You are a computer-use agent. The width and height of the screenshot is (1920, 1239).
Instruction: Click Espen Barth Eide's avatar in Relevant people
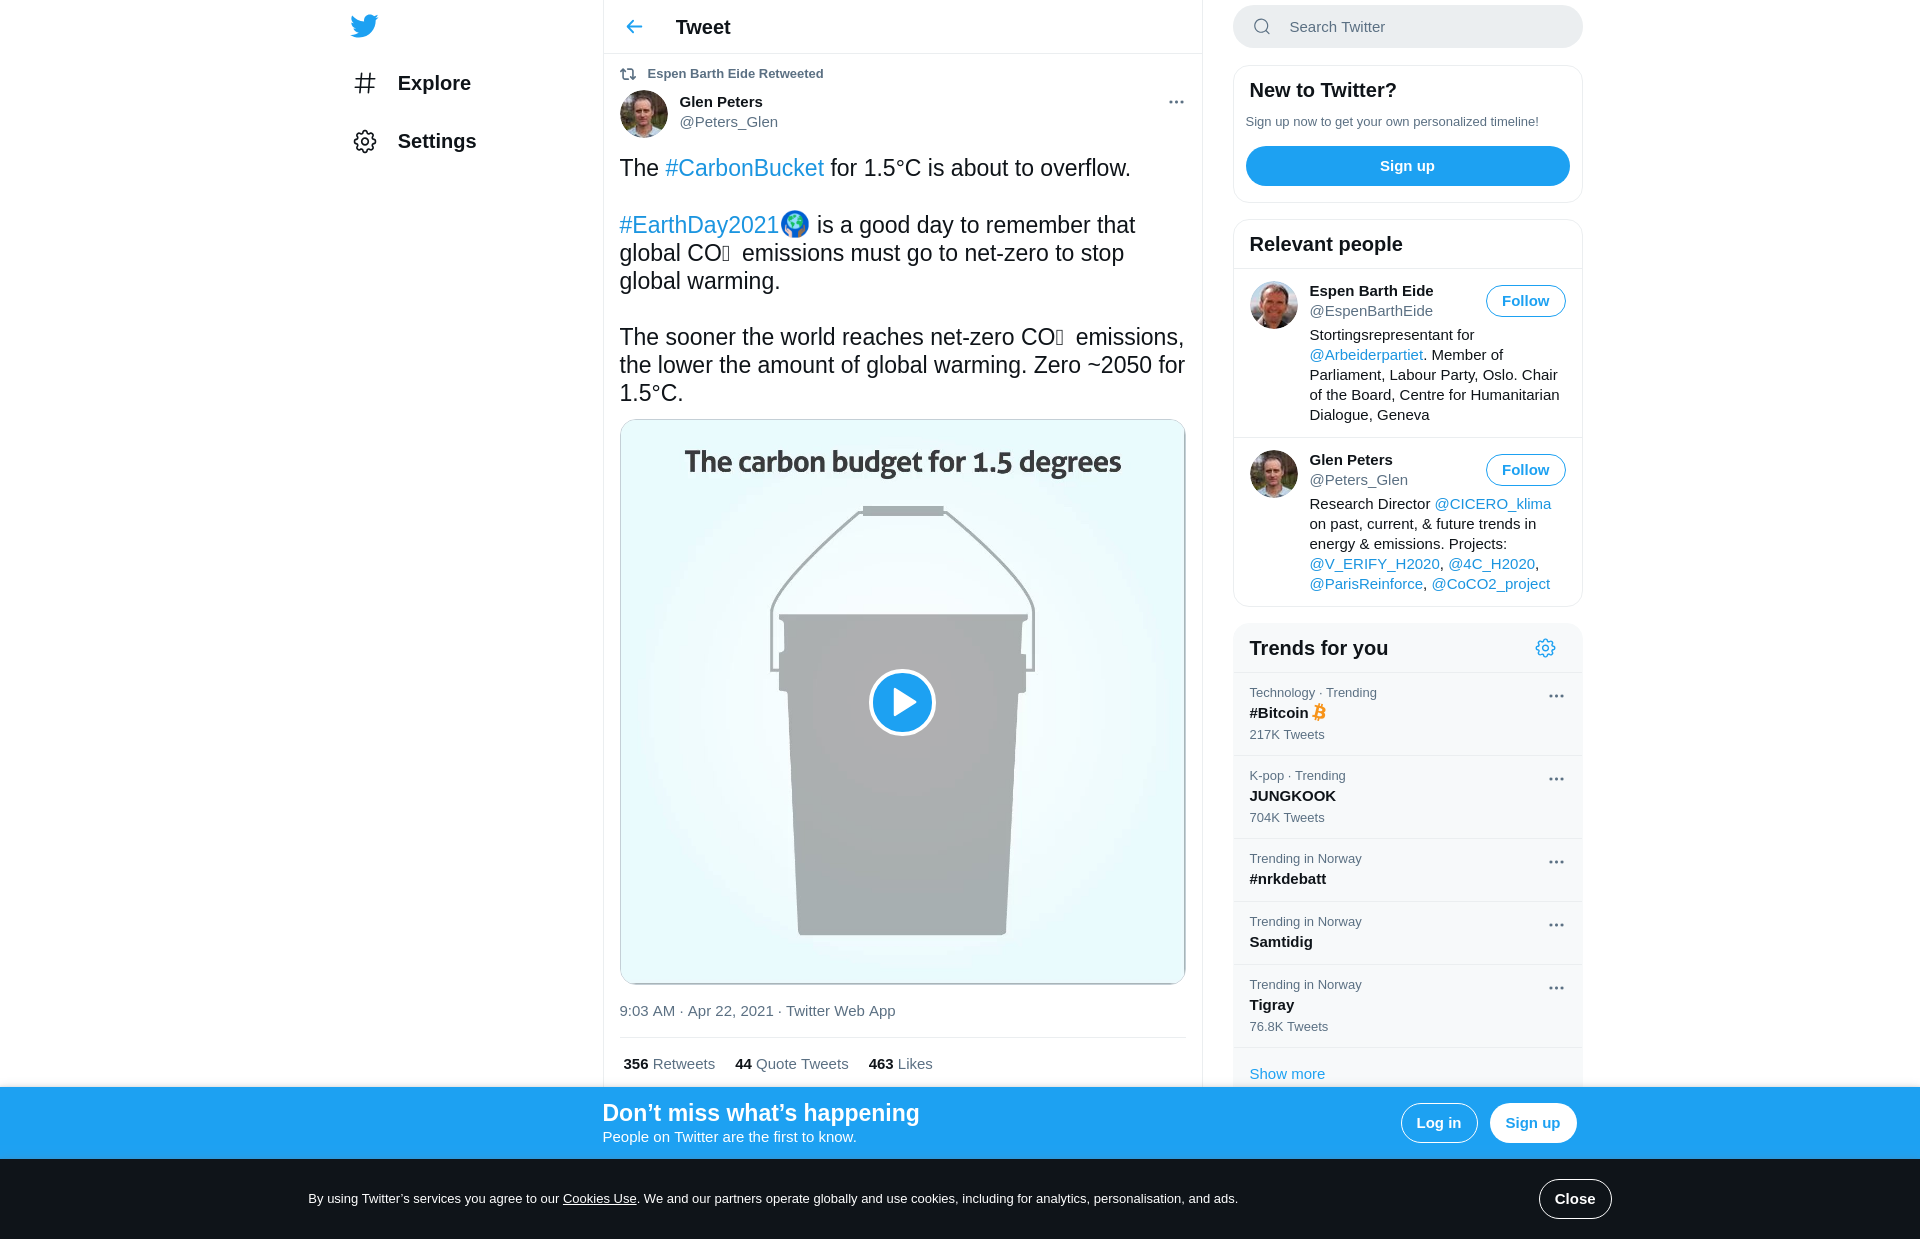[1274, 305]
